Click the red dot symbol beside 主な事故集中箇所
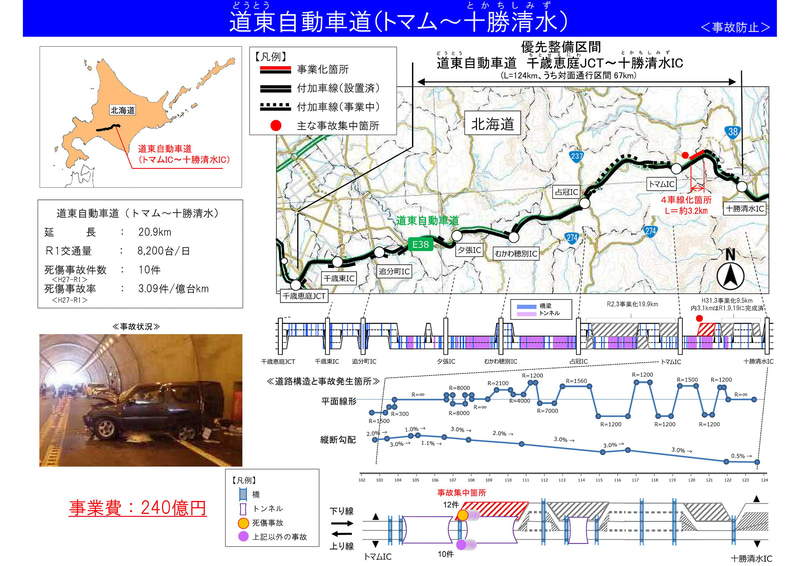 276,126
